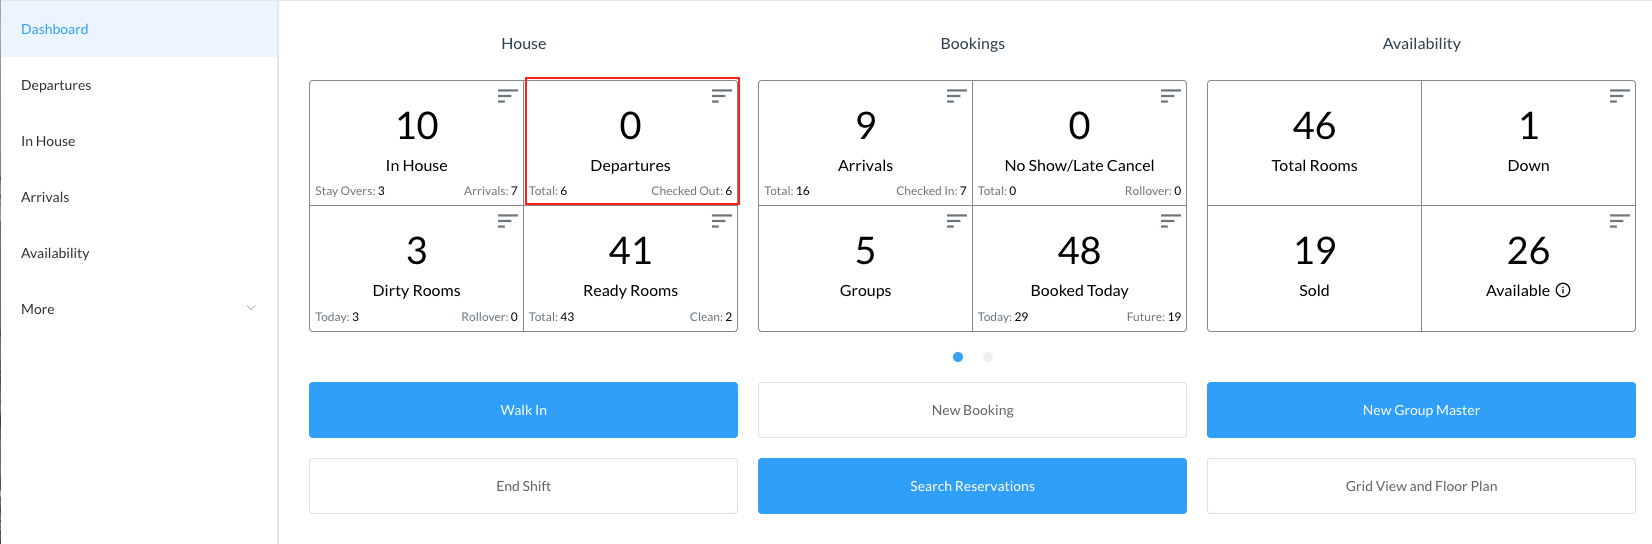Open filter icon on No Show/Late Cancel tile

point(1170,96)
